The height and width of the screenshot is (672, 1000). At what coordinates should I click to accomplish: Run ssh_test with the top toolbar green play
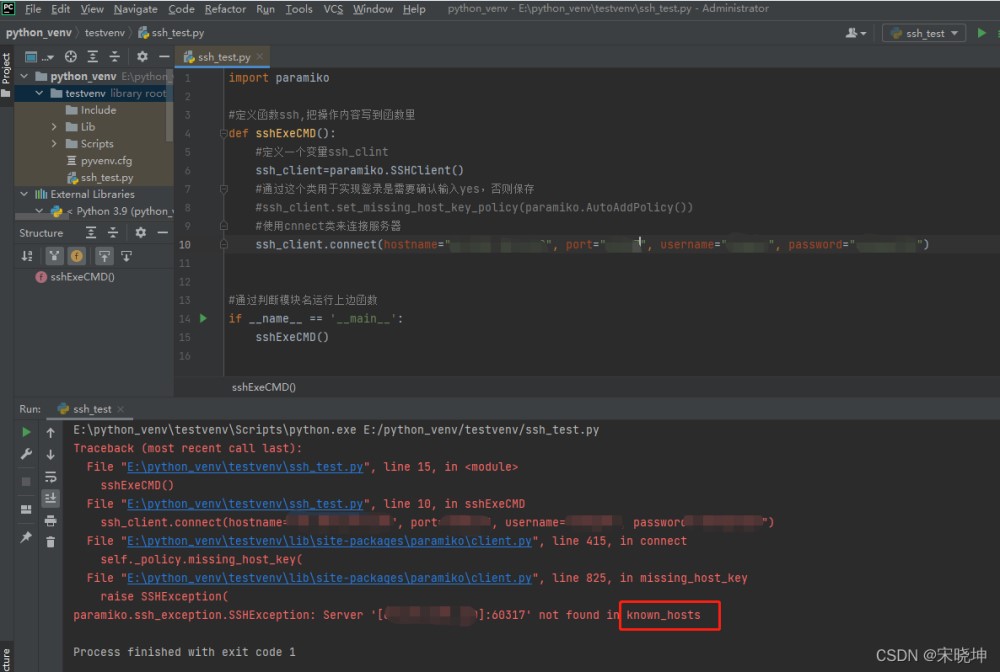pyautogui.click(x=982, y=33)
